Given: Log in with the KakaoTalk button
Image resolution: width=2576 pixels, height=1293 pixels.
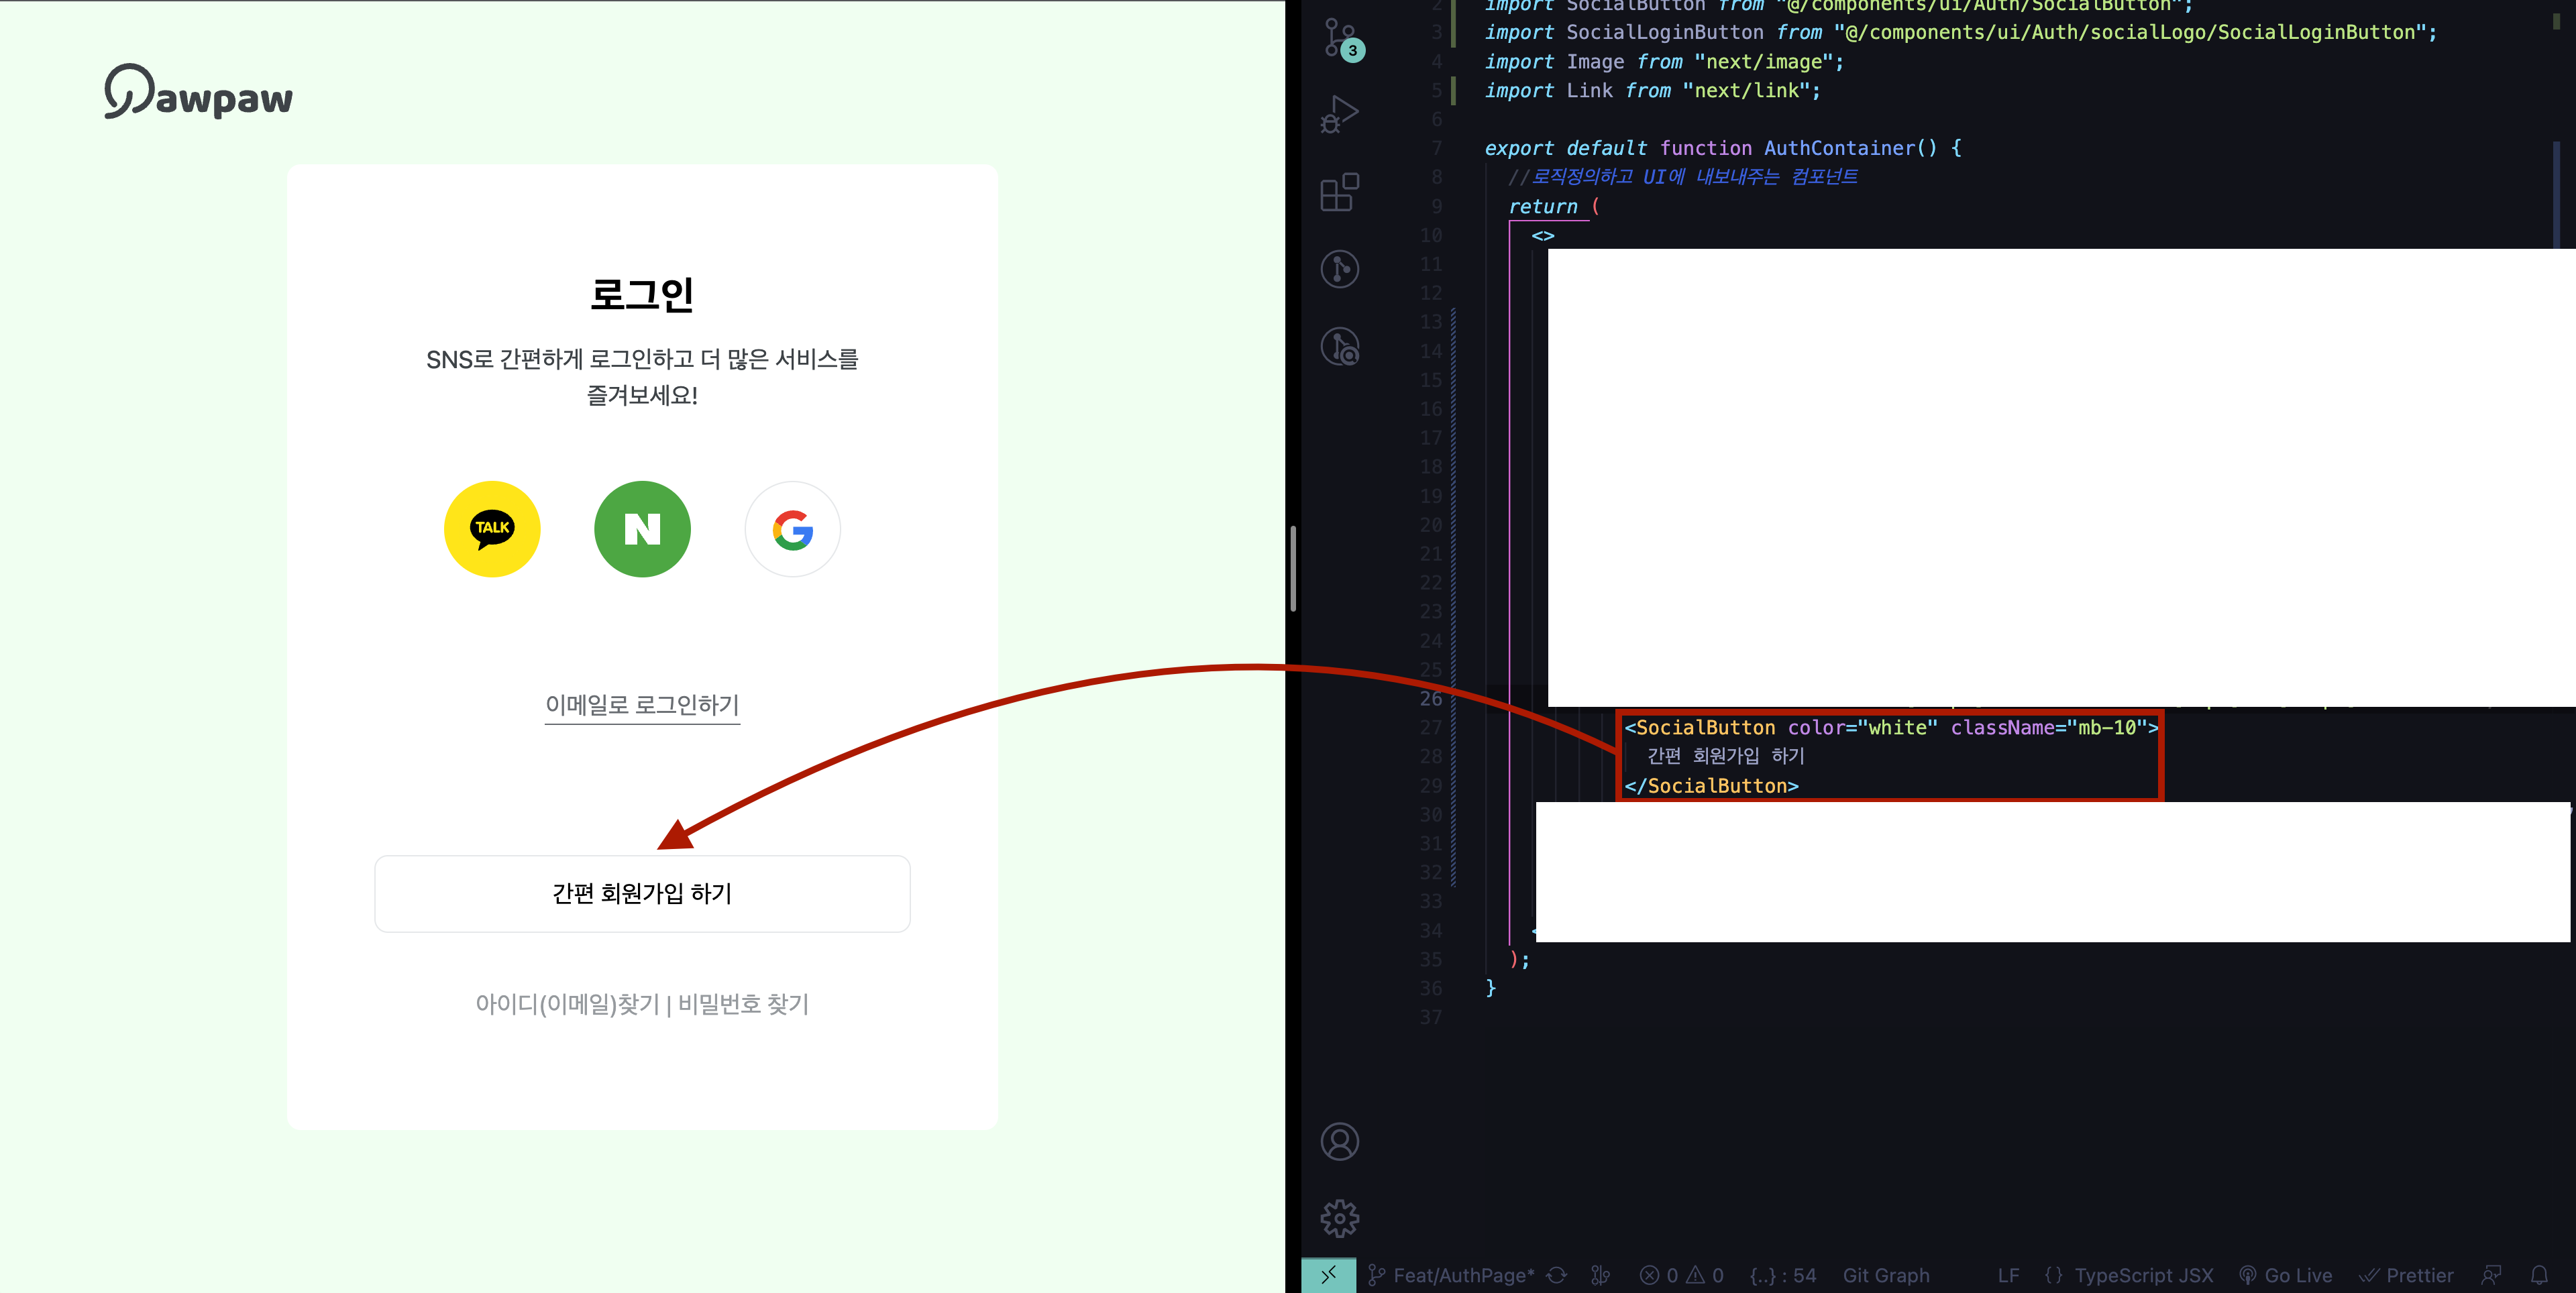Looking at the screenshot, I should coord(492,529).
